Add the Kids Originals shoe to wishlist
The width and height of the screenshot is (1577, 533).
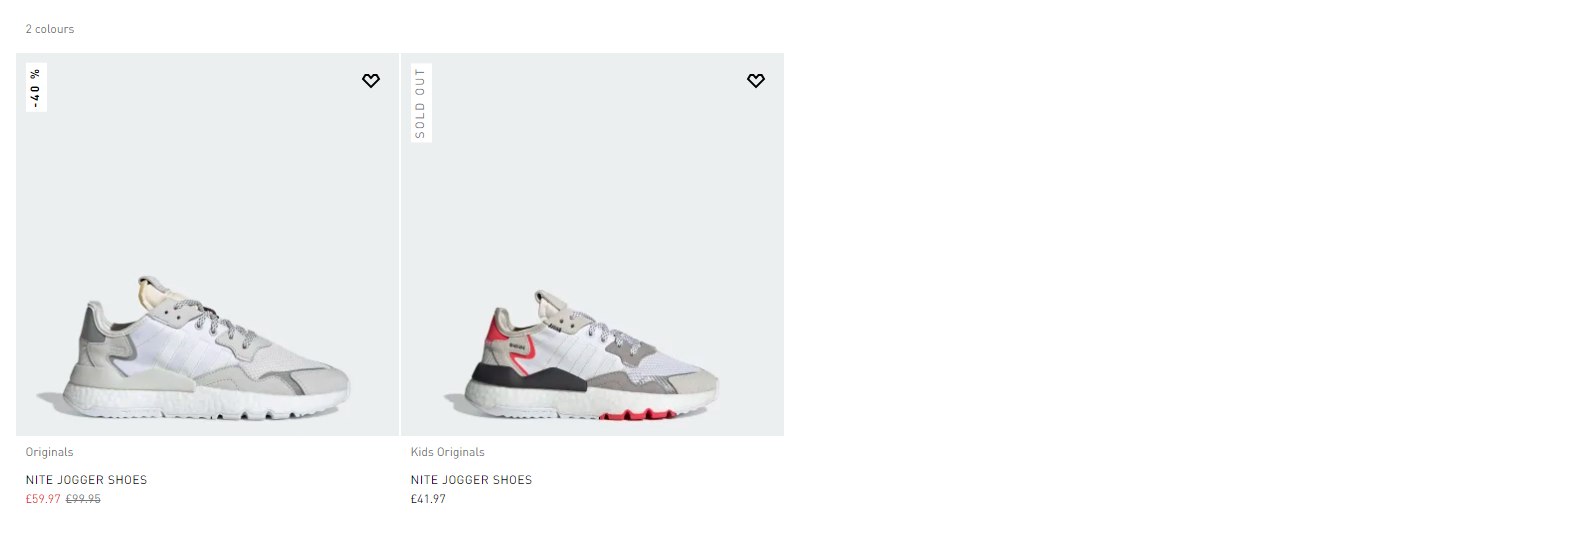tap(756, 81)
